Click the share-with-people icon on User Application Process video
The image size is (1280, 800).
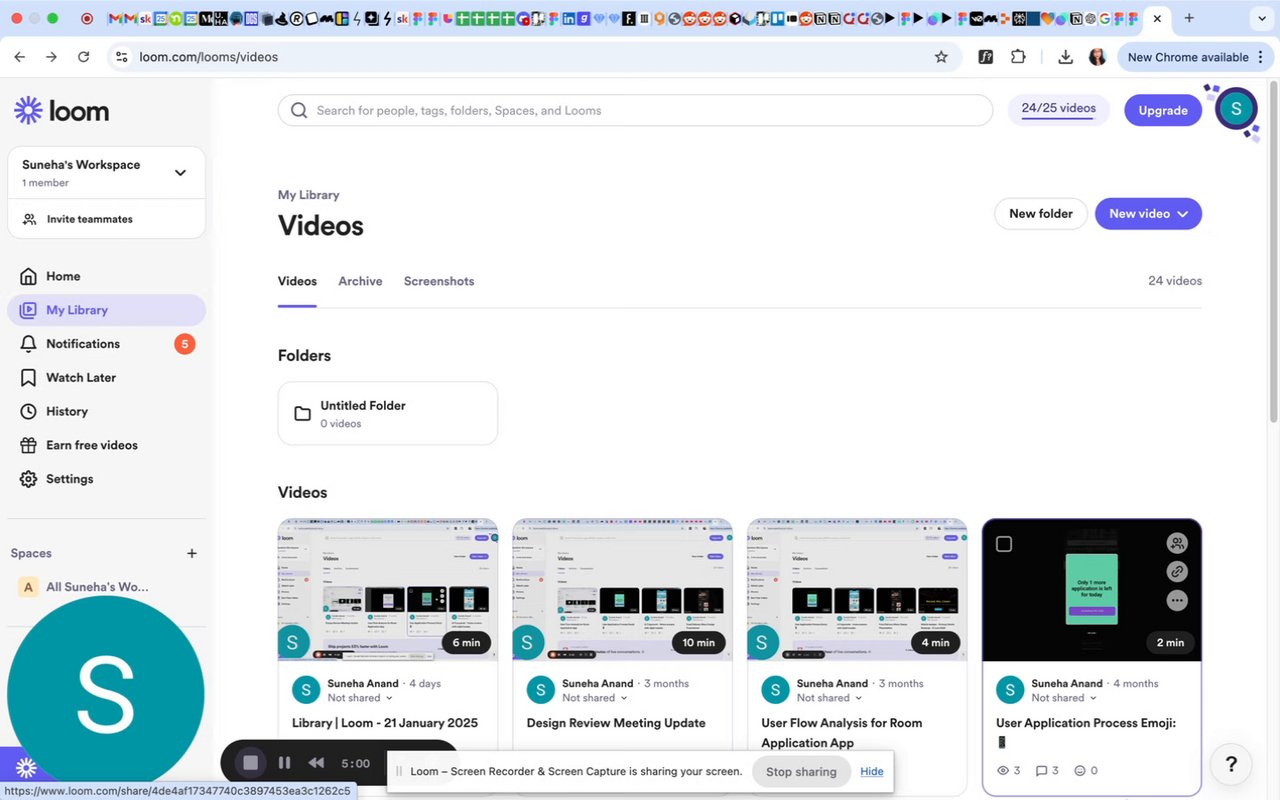click(1177, 543)
